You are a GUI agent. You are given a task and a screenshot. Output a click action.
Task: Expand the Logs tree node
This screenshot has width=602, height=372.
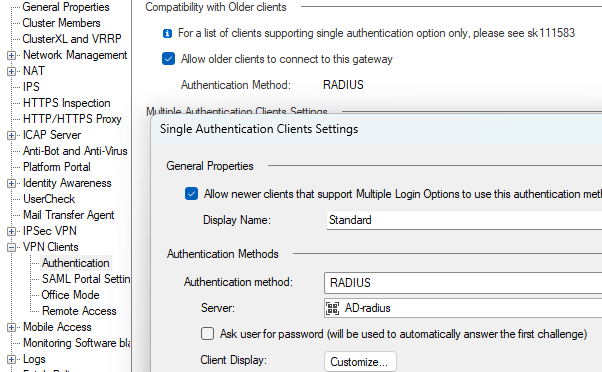point(12,360)
